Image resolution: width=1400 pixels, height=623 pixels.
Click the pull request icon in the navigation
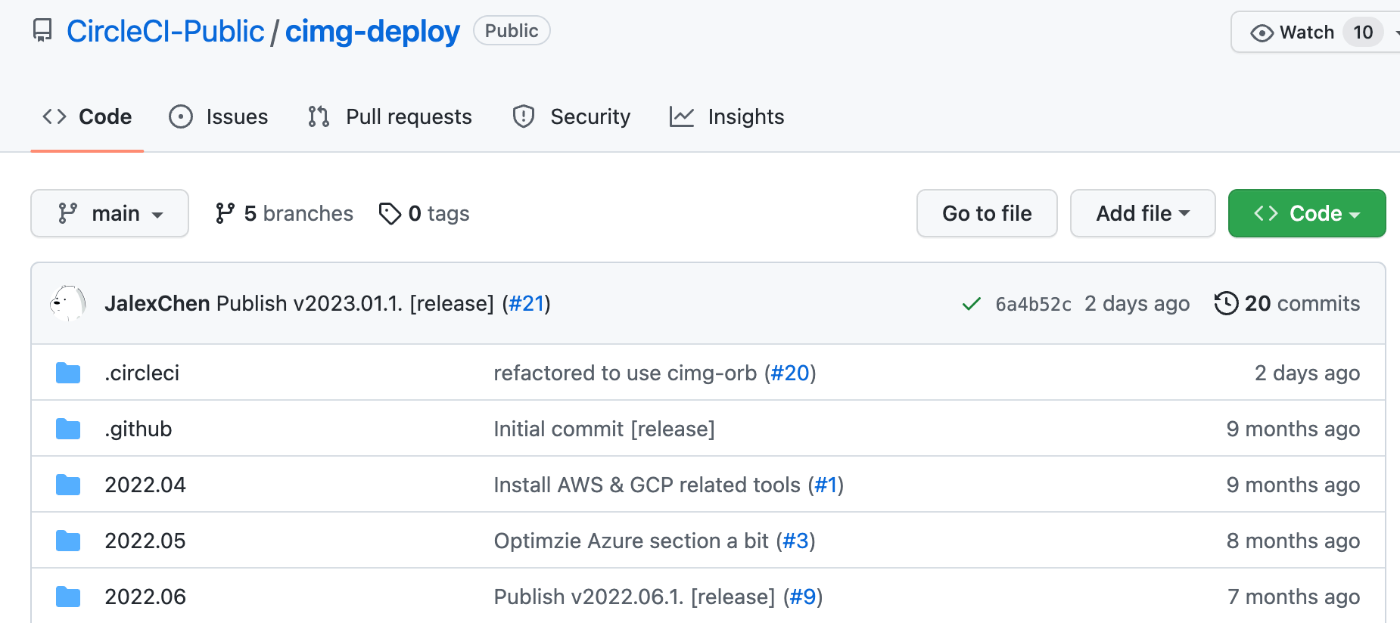317,116
